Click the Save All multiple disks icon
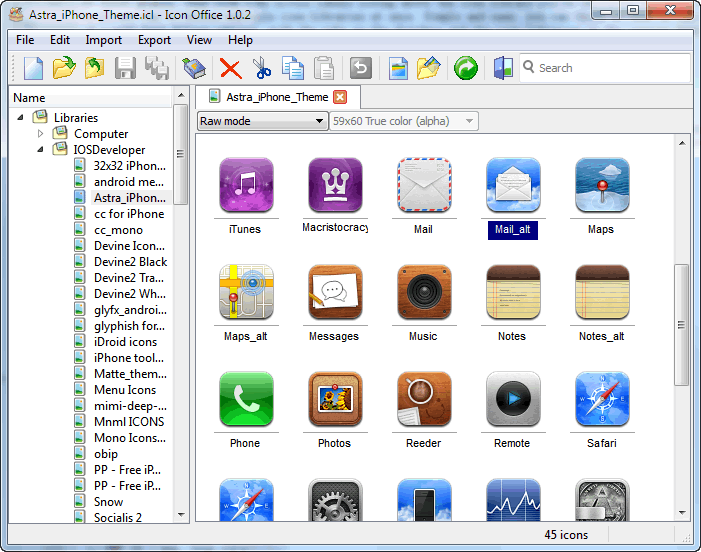Image resolution: width=701 pixels, height=552 pixels. coord(156,68)
